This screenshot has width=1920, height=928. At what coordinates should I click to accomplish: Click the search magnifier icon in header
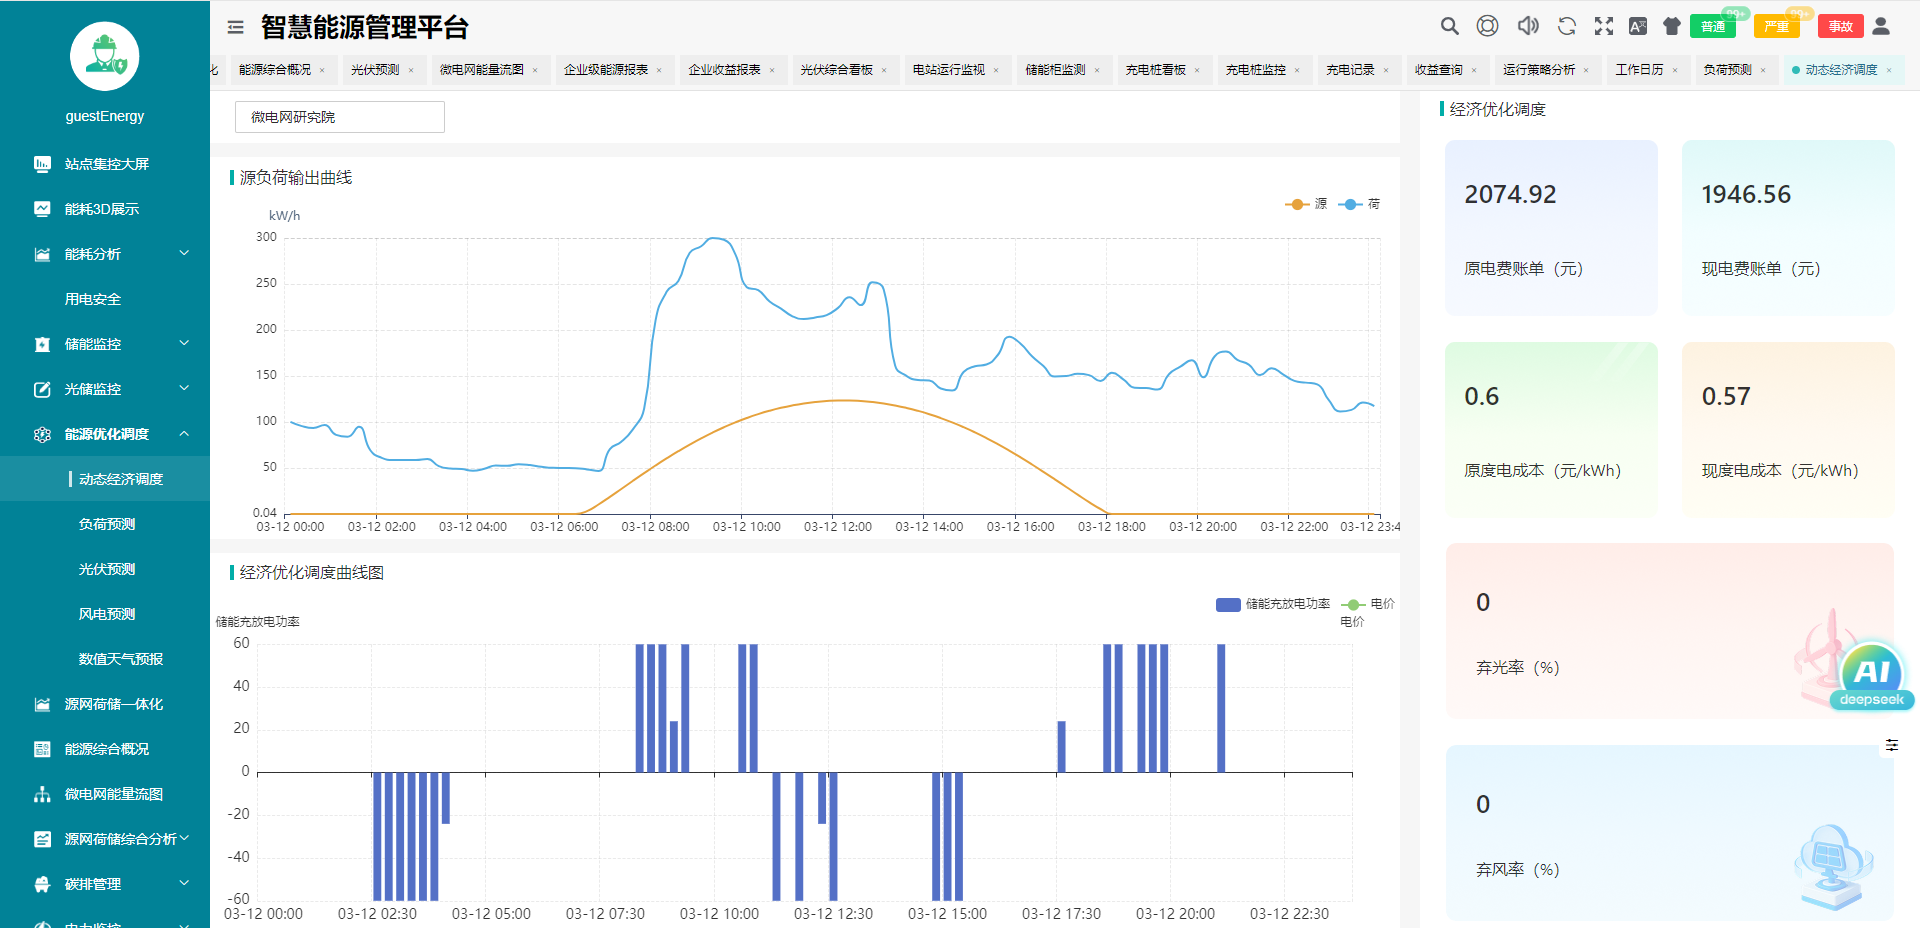[x=1449, y=26]
